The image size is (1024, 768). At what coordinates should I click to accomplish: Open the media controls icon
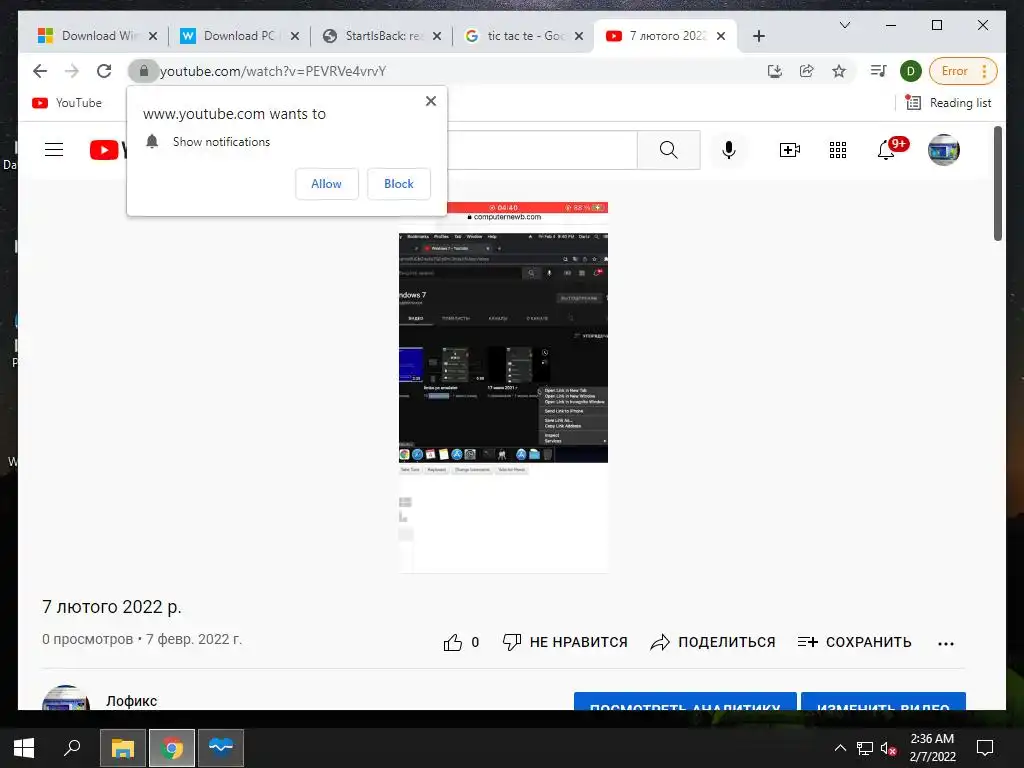878,71
